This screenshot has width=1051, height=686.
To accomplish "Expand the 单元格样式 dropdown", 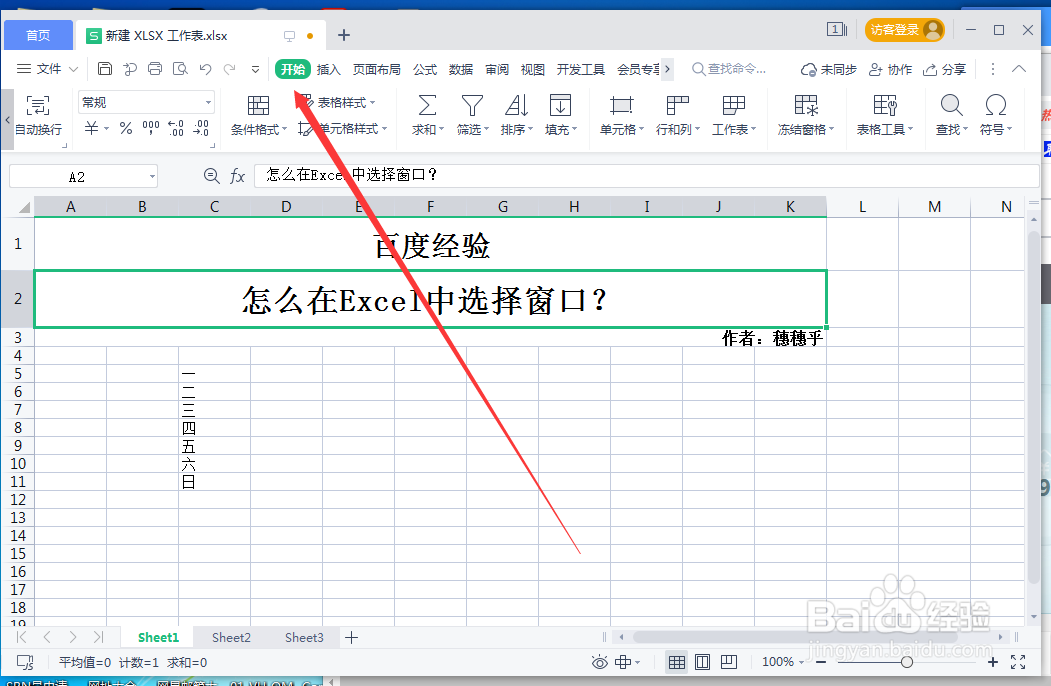I will click(385, 128).
